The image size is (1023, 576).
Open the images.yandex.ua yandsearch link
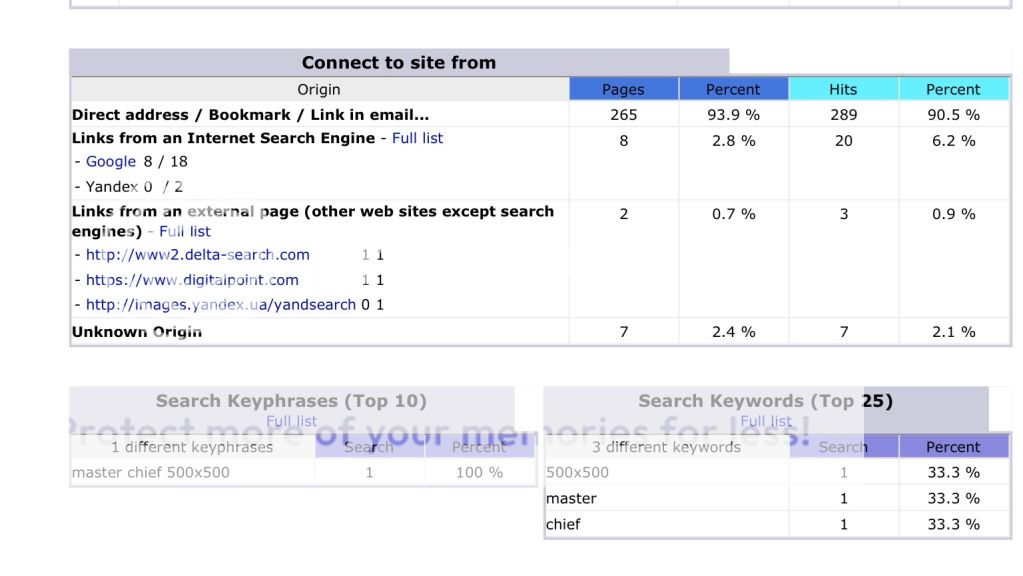(221, 305)
